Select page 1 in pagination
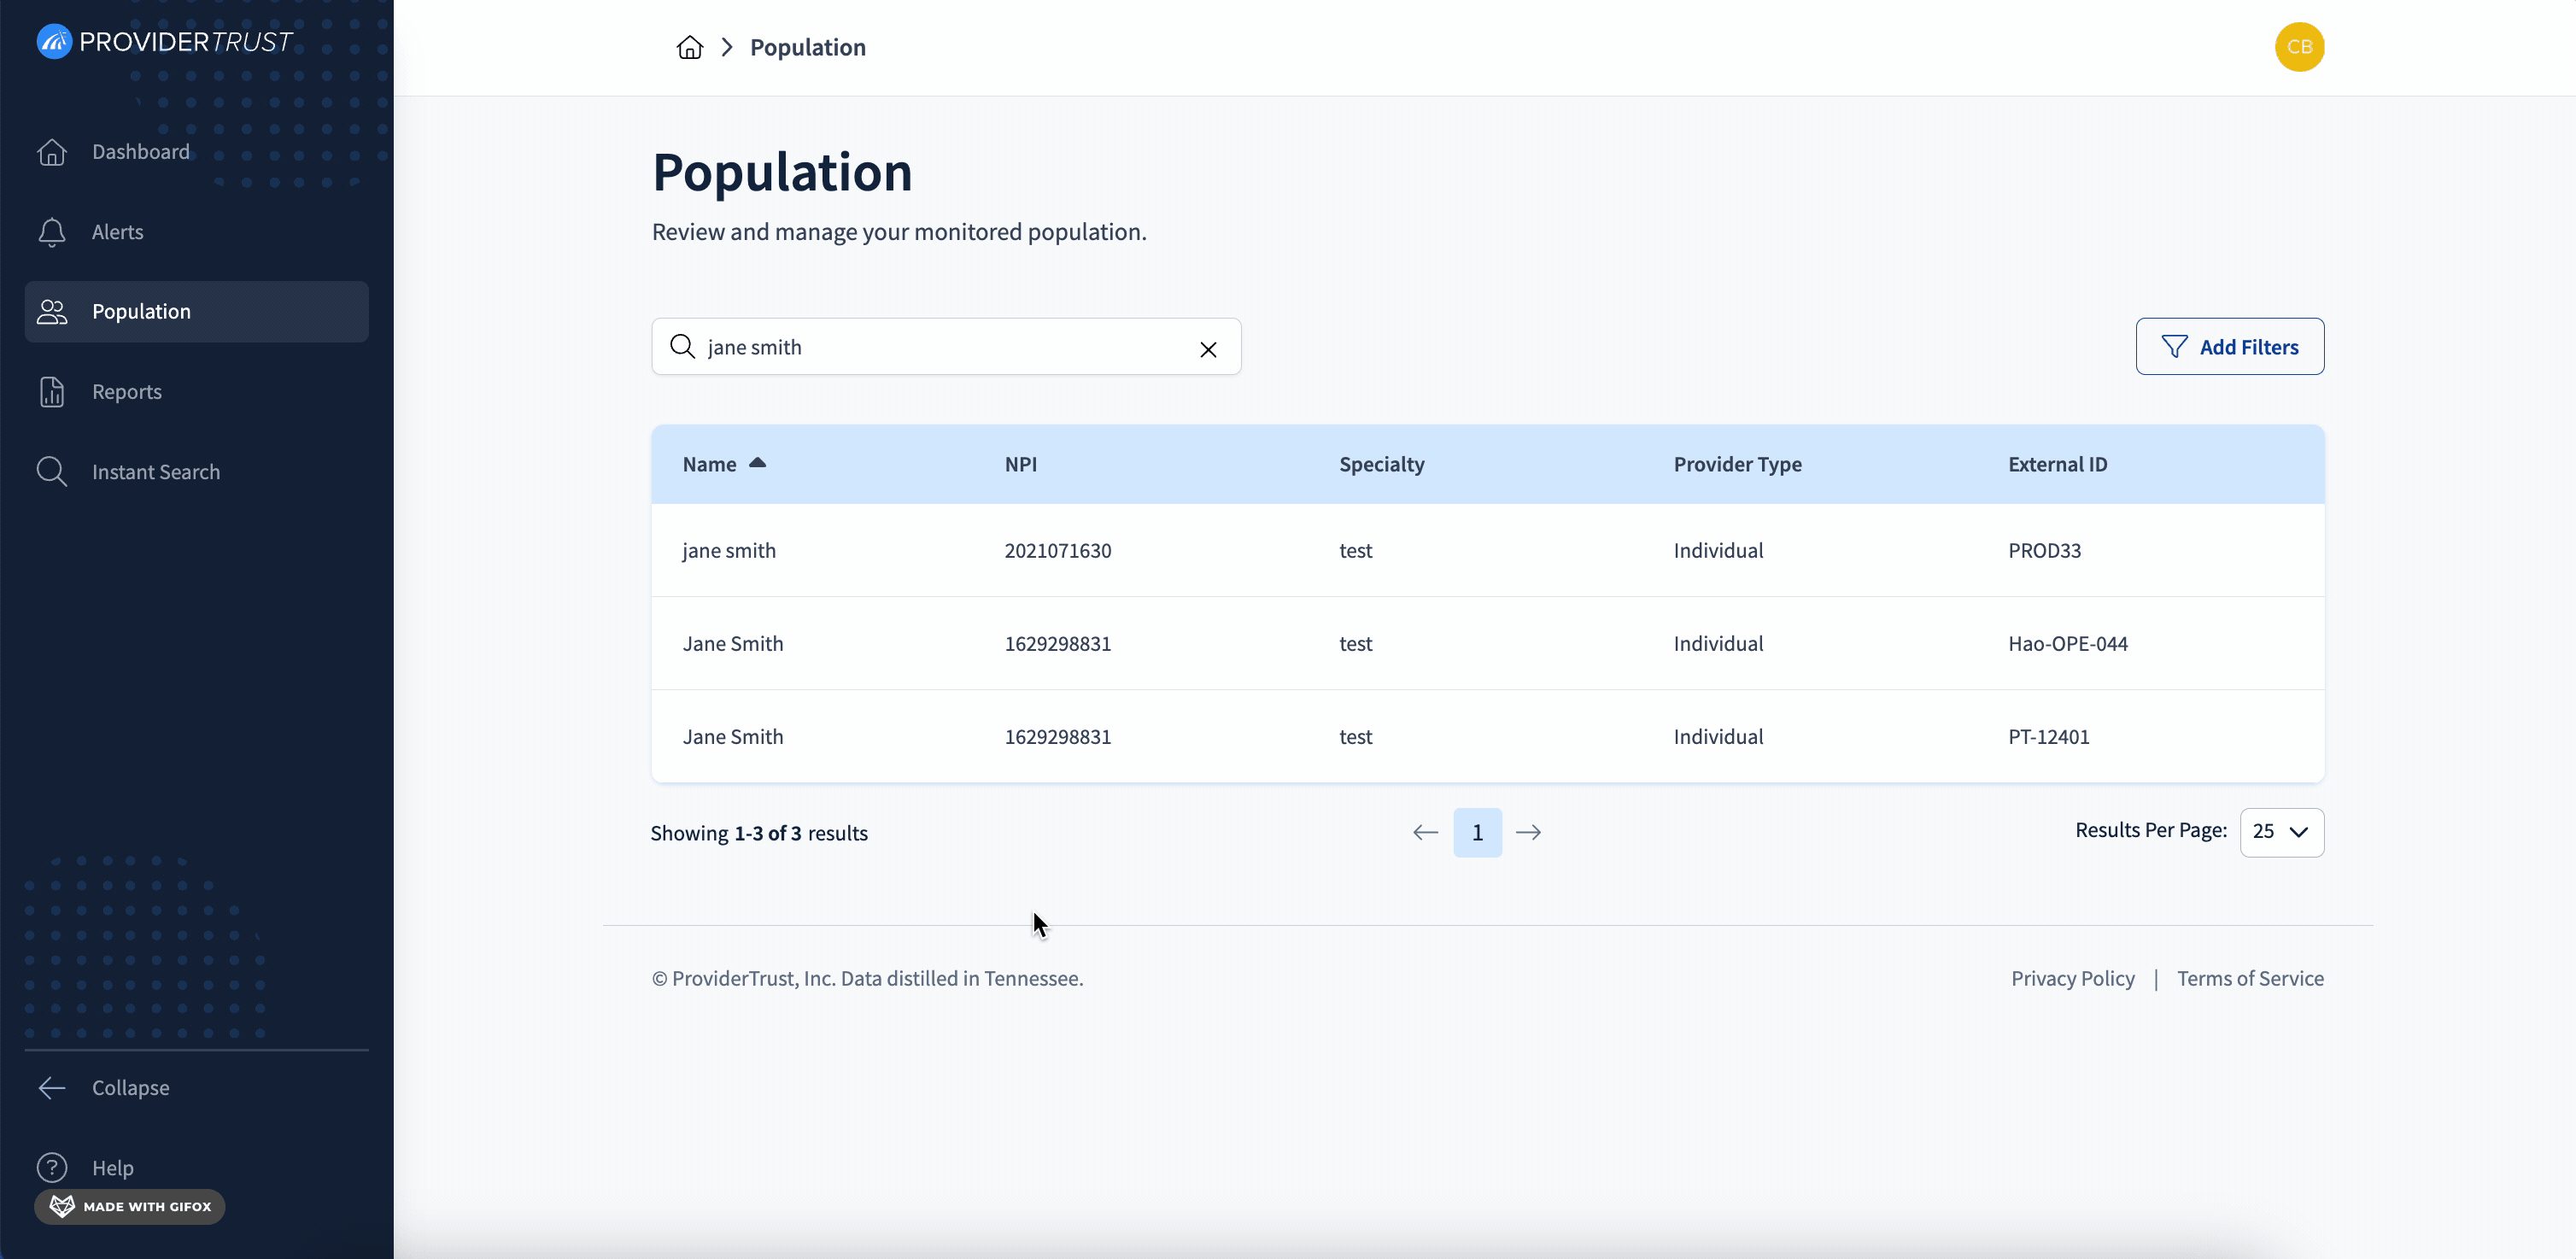The image size is (2576, 1259). [x=1477, y=832]
